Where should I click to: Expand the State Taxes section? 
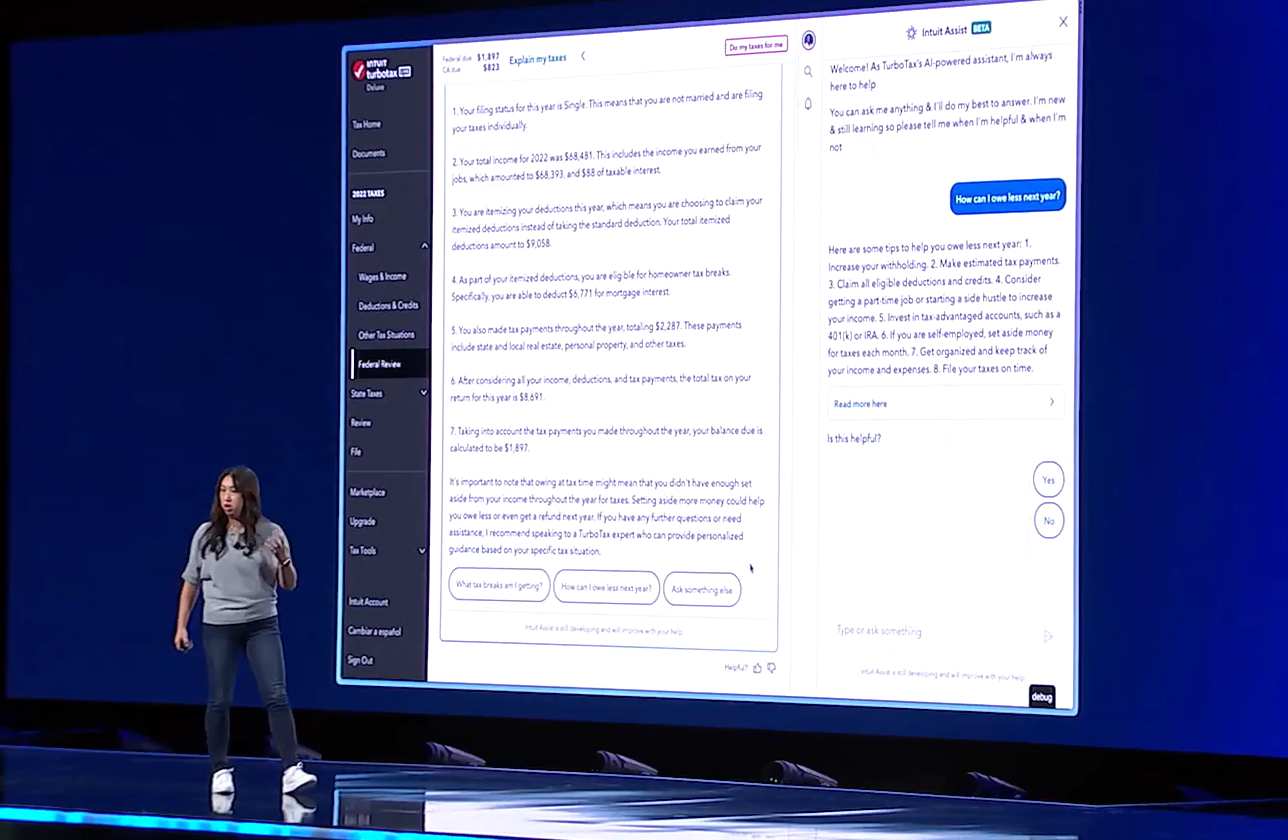[423, 393]
